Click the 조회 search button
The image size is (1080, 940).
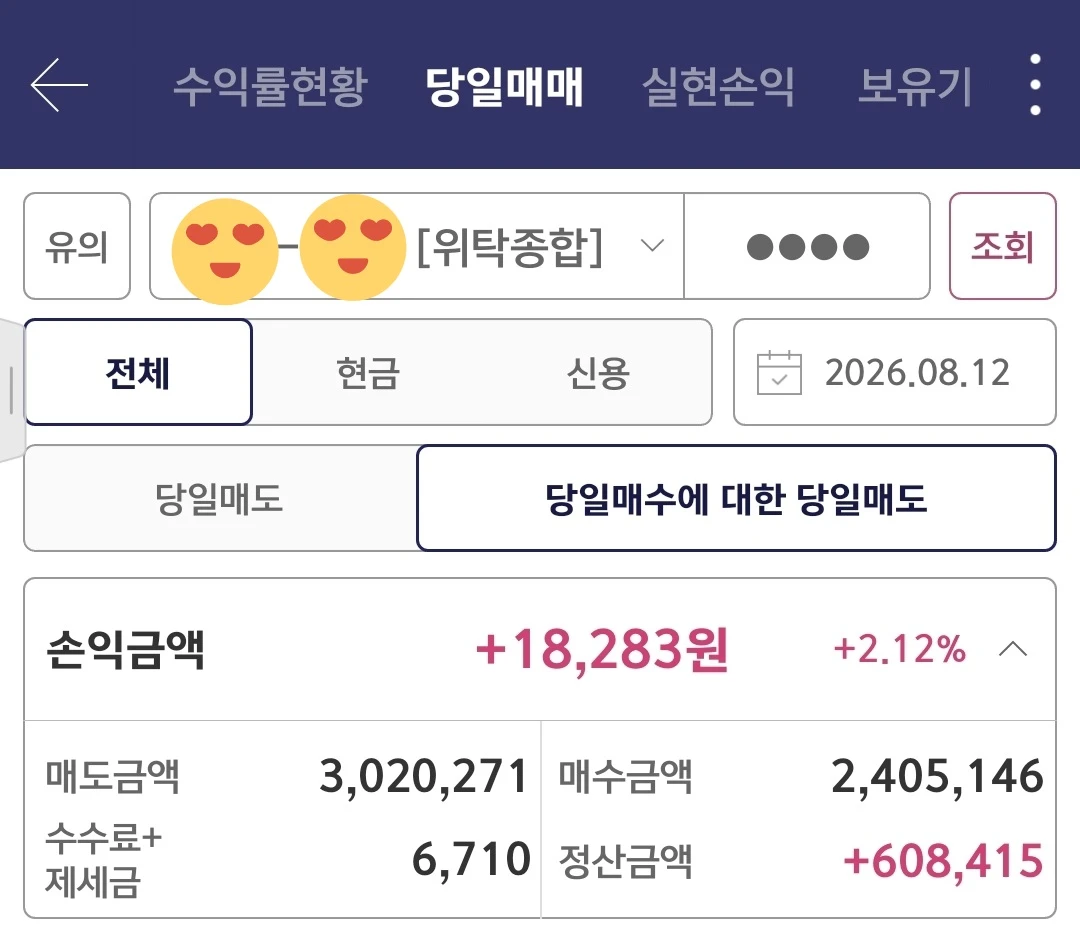[x=1003, y=246]
